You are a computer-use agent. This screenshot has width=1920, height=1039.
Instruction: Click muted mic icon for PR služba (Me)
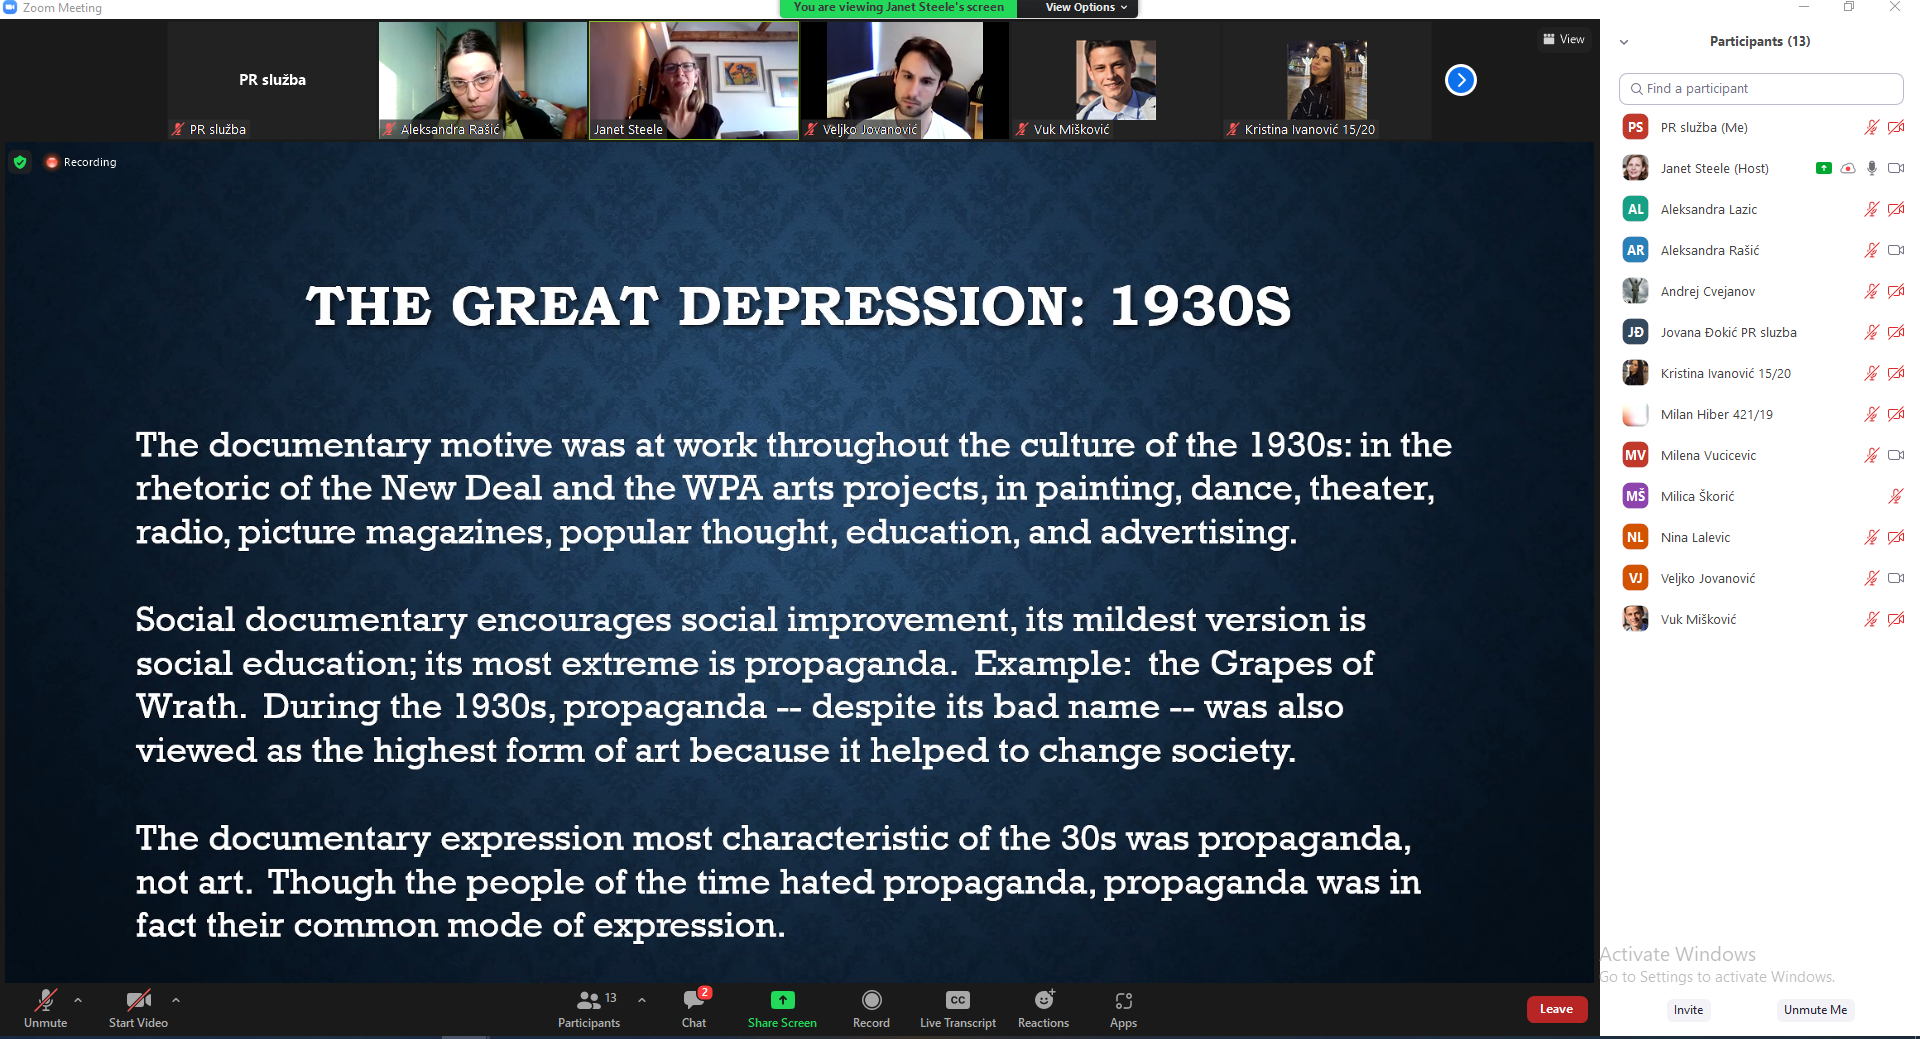1871,127
